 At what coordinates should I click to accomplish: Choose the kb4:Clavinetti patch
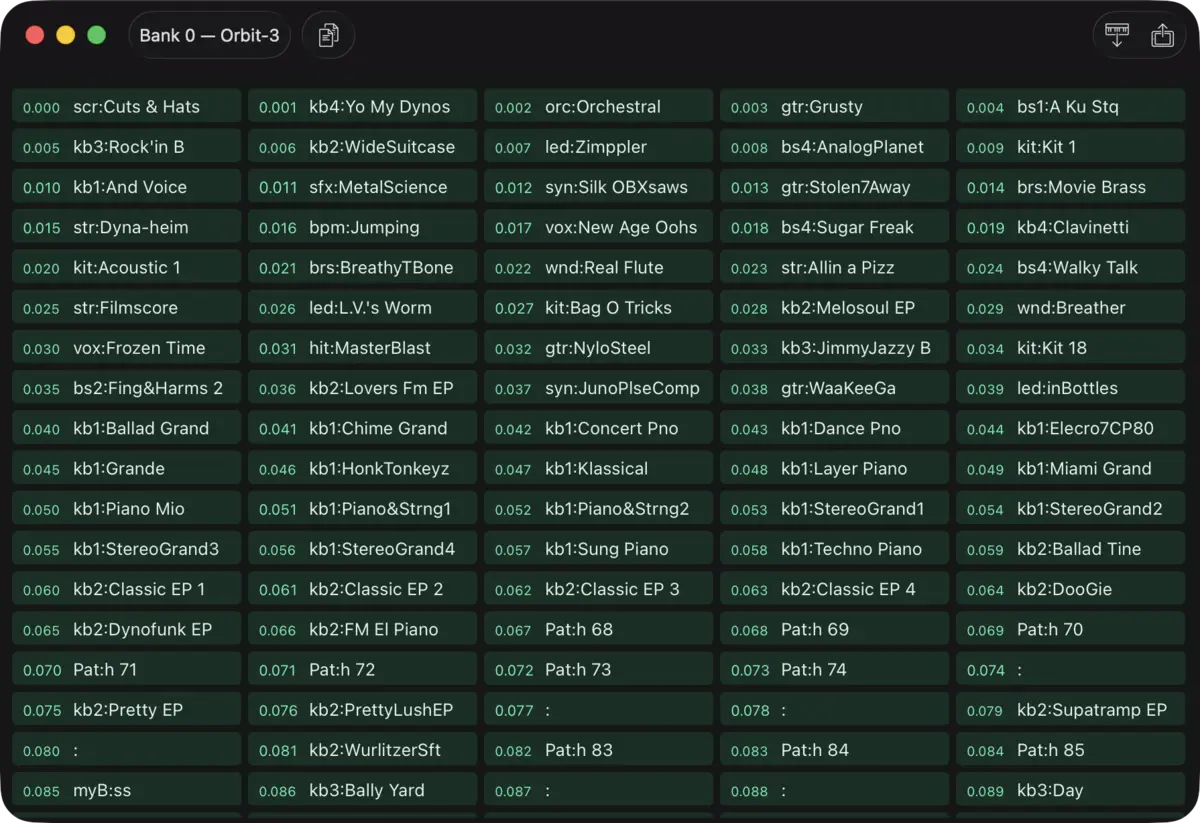pyautogui.click(x=1071, y=227)
